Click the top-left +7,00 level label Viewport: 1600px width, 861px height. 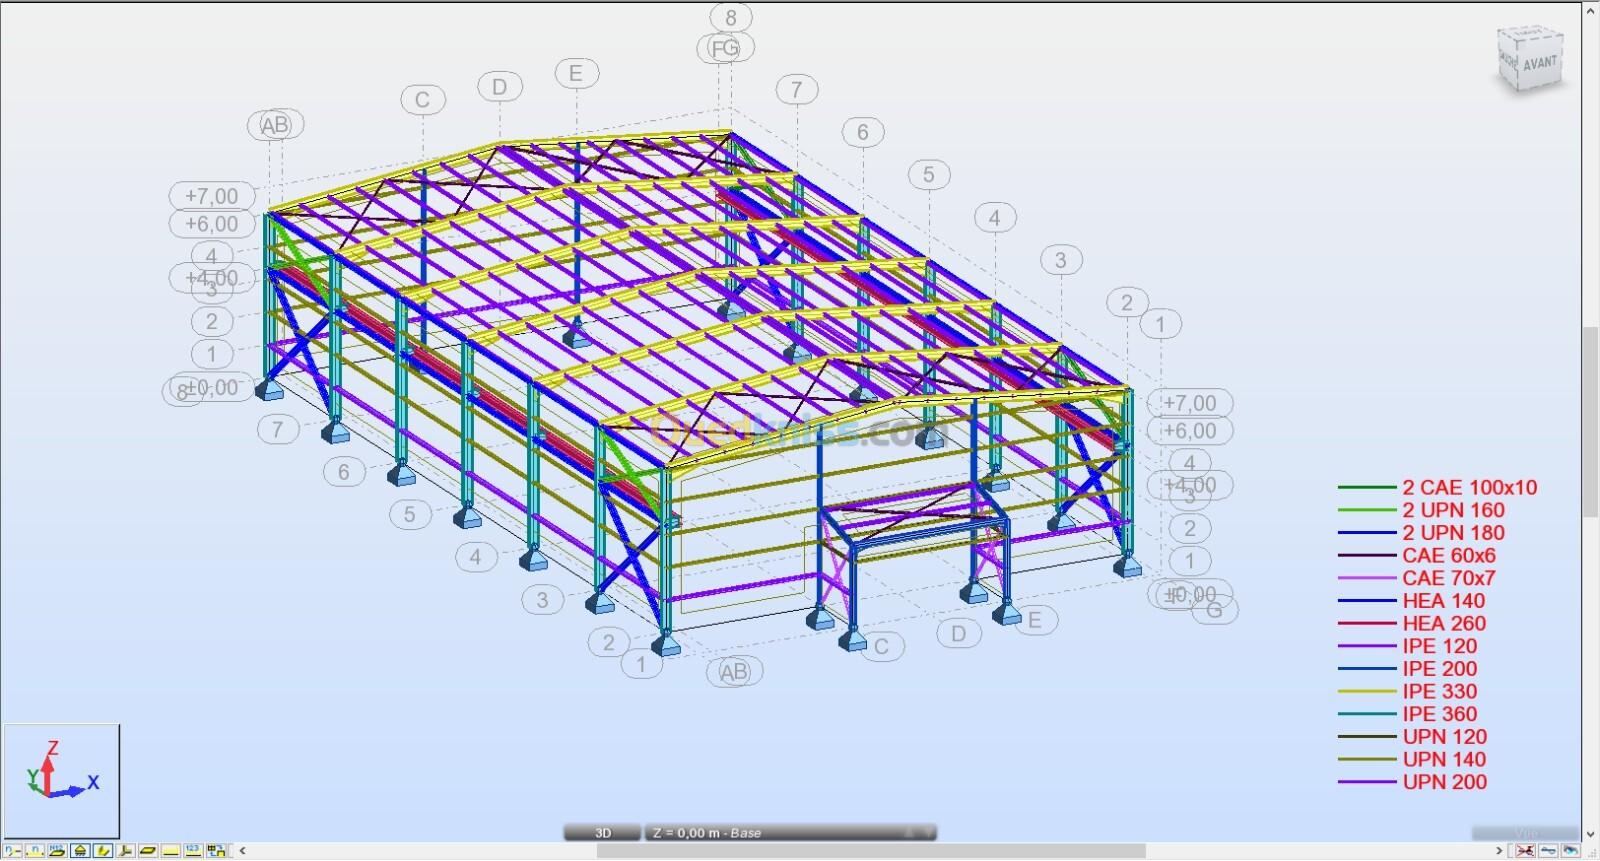(x=212, y=196)
